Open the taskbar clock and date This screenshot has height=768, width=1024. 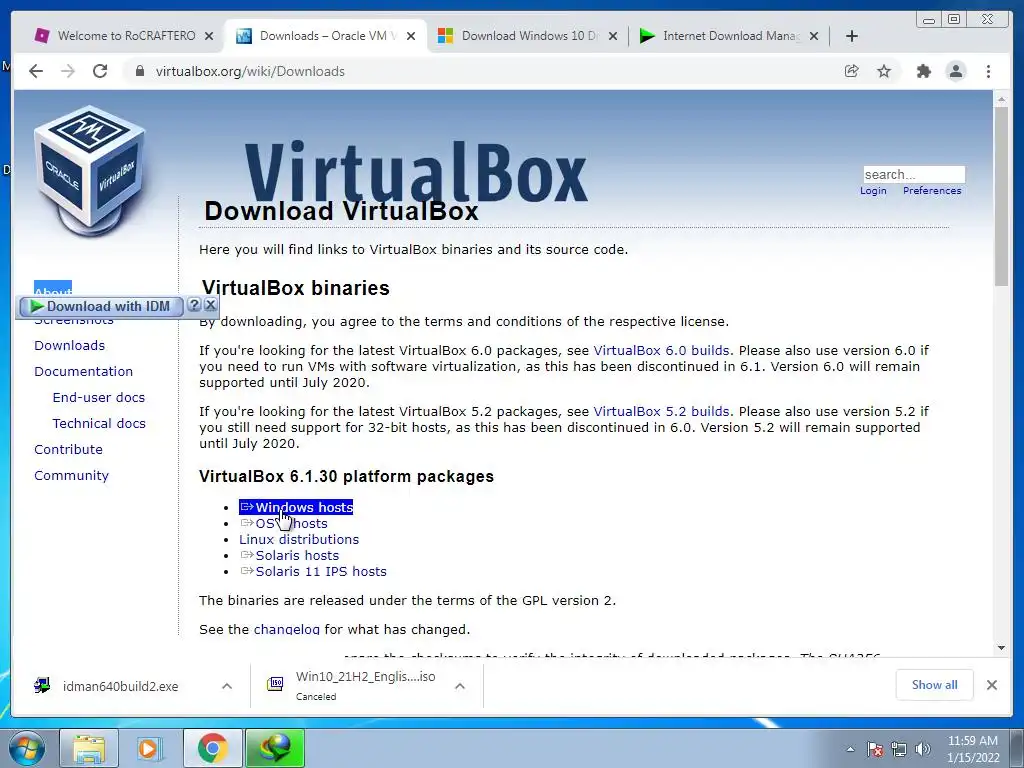click(x=973, y=749)
